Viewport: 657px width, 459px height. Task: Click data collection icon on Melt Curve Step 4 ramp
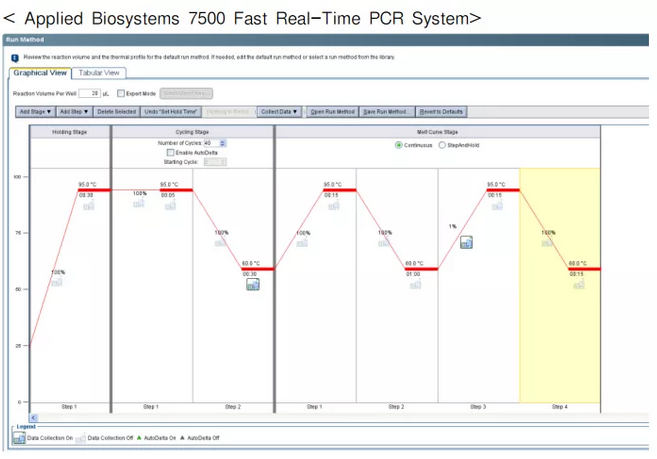pos(547,242)
